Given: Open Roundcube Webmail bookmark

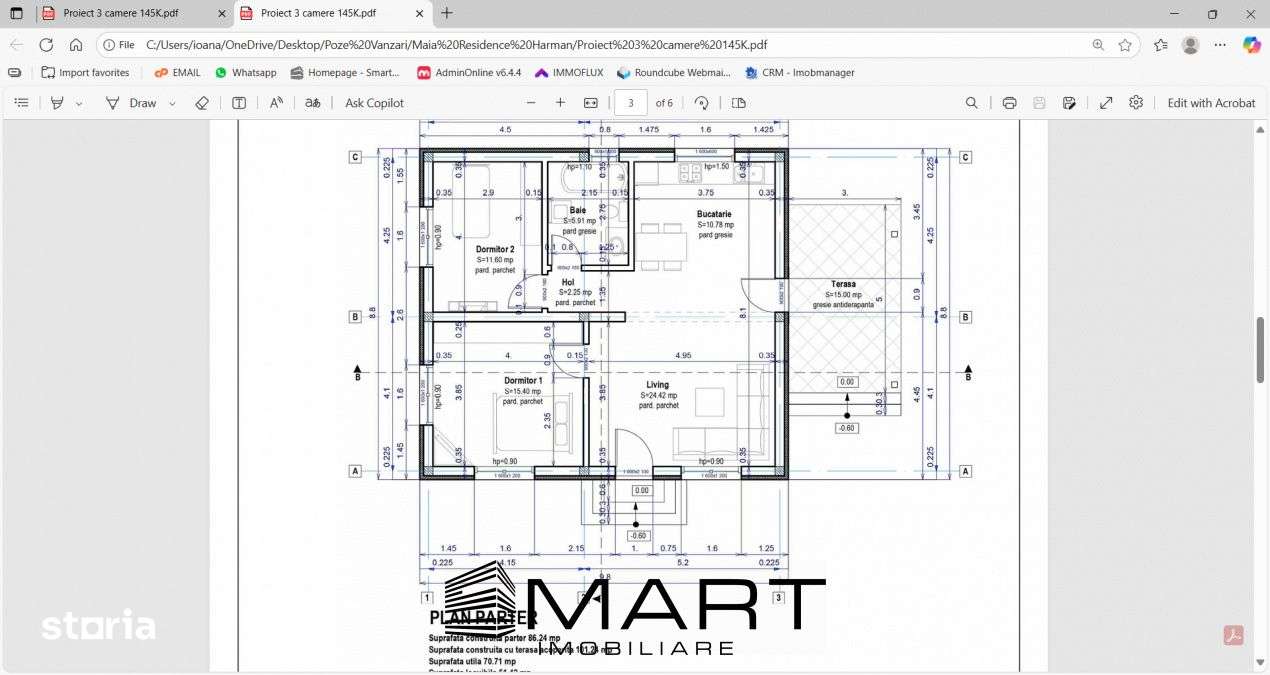Looking at the screenshot, I should click(674, 73).
